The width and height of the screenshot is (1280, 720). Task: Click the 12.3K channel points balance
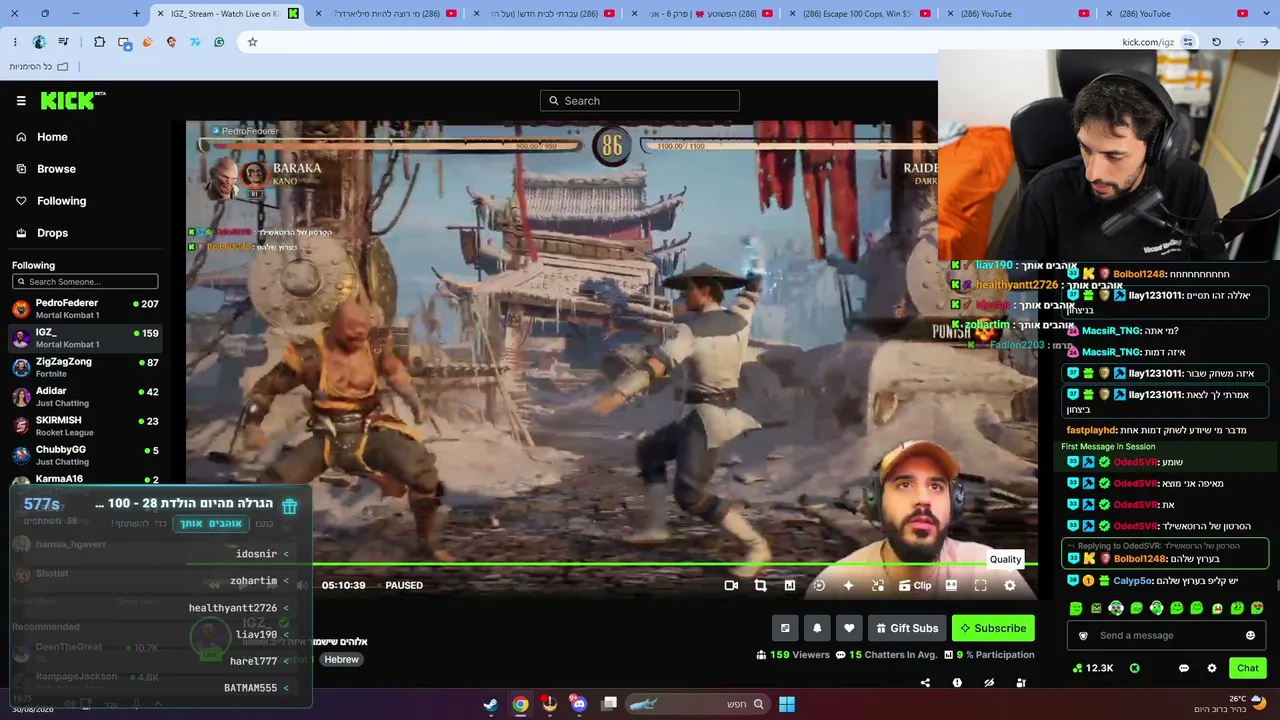pyautogui.click(x=1092, y=668)
